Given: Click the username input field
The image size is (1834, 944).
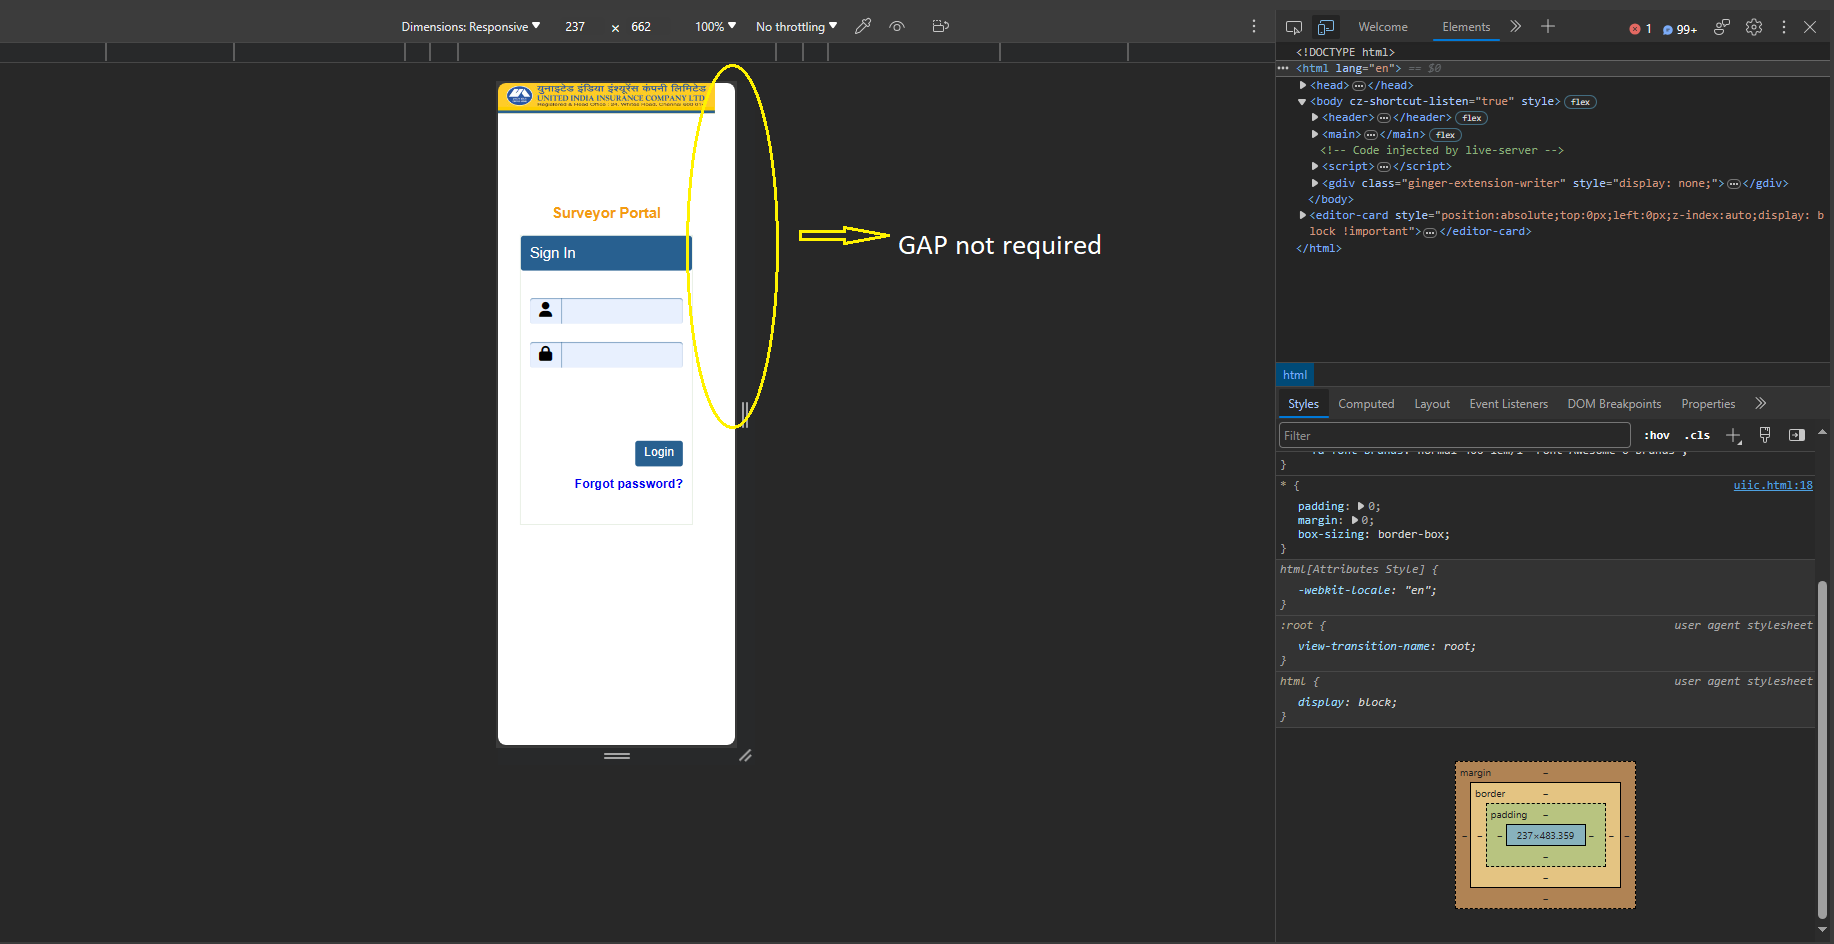Looking at the screenshot, I should coord(622,311).
